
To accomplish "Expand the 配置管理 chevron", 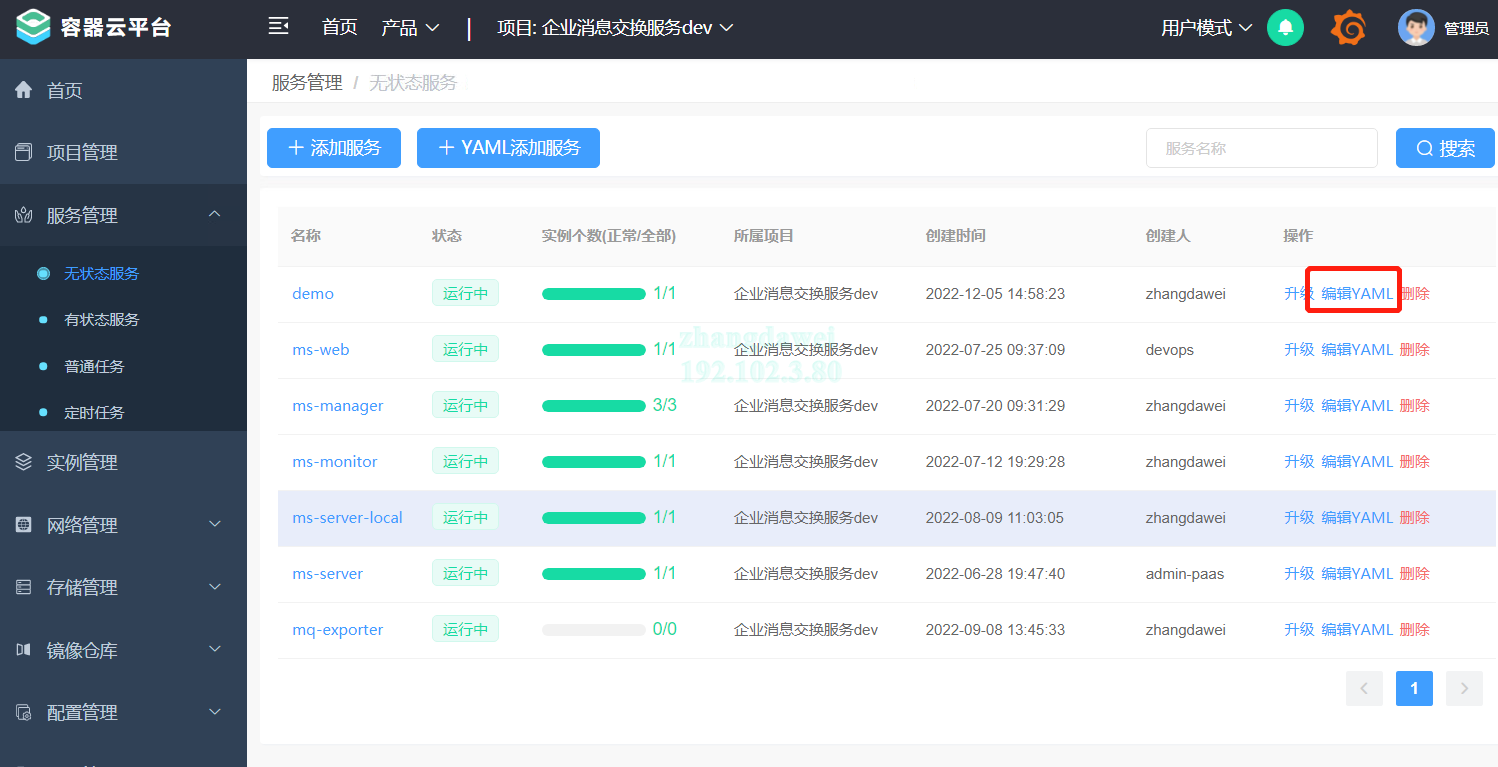I will [214, 712].
